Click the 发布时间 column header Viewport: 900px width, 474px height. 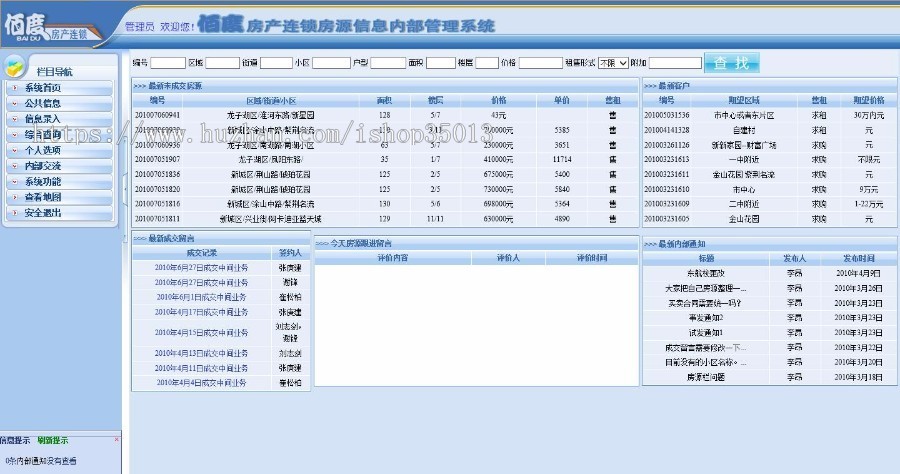point(858,258)
